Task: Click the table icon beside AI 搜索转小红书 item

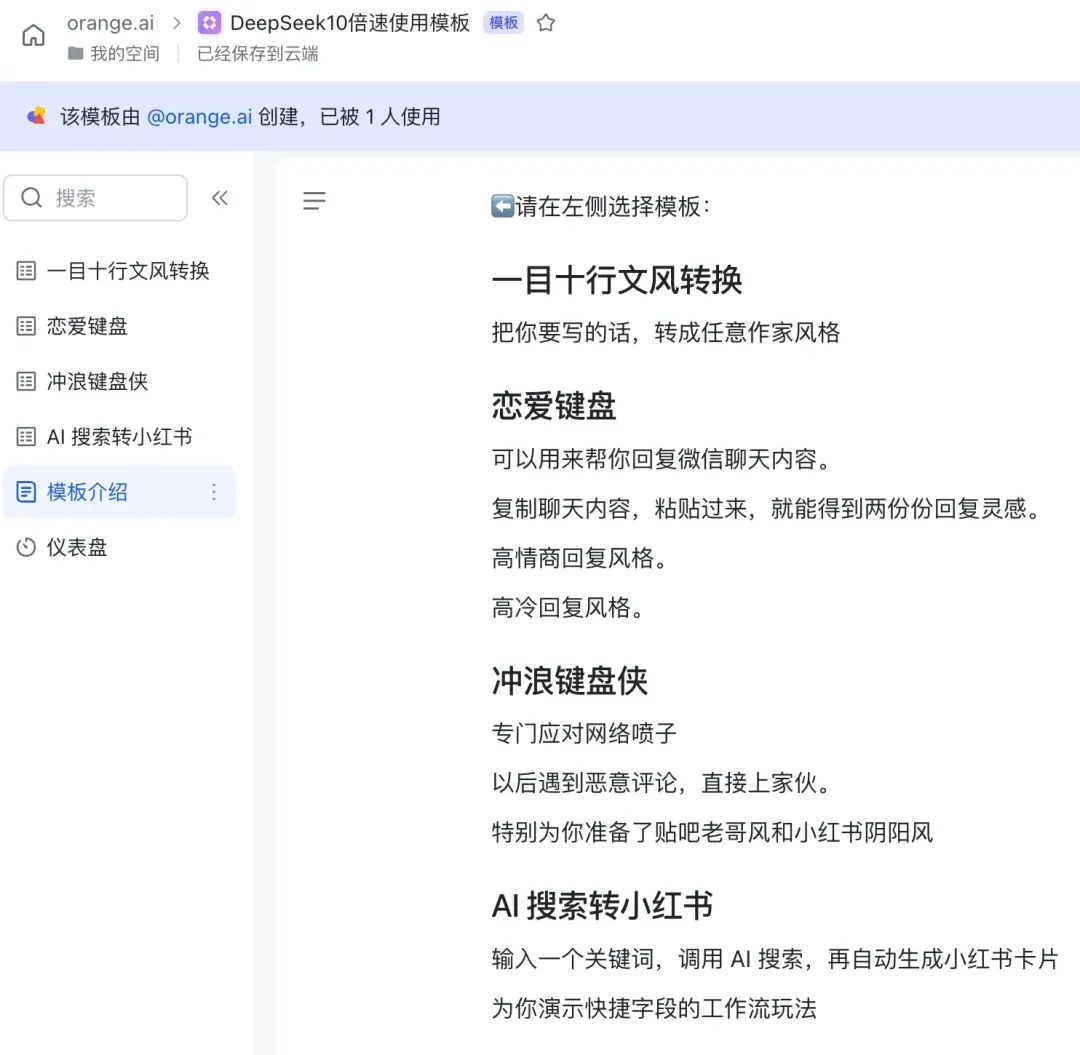Action: click(x=26, y=437)
